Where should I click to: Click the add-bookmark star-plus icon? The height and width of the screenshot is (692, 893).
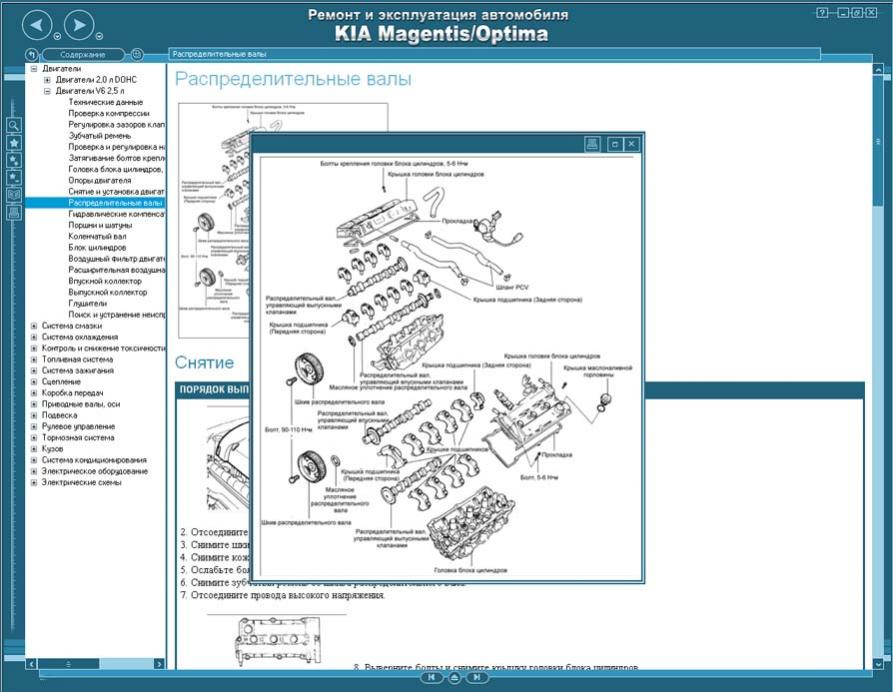point(14,160)
